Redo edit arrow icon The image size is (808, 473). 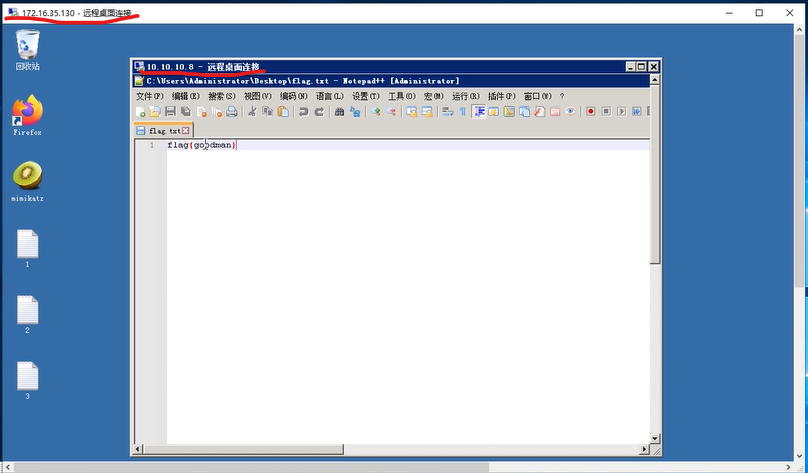tap(319, 111)
